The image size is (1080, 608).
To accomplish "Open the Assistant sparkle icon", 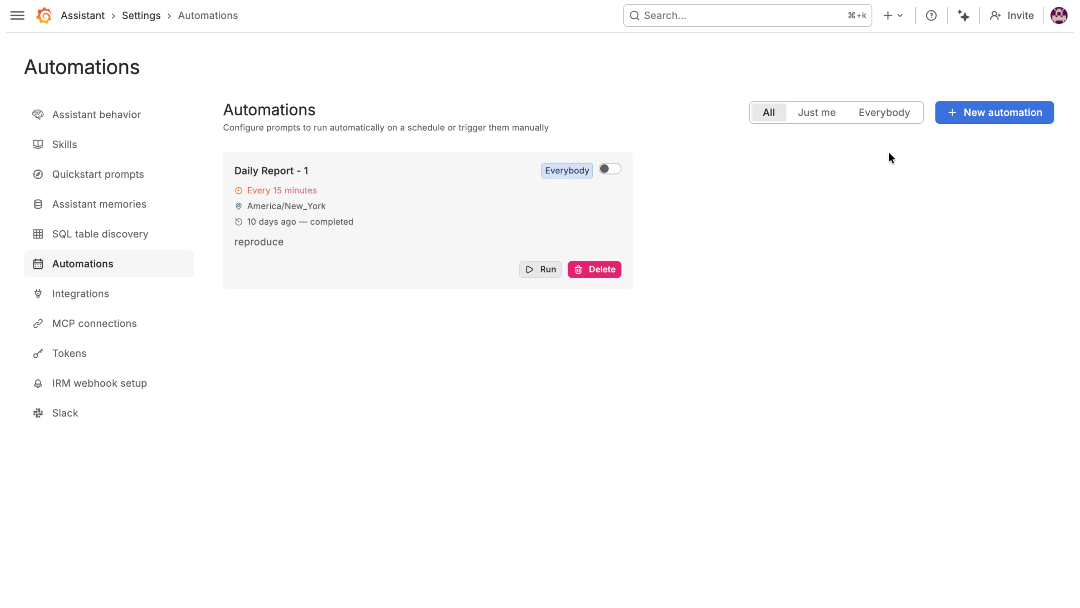I will pyautogui.click(x=964, y=15).
